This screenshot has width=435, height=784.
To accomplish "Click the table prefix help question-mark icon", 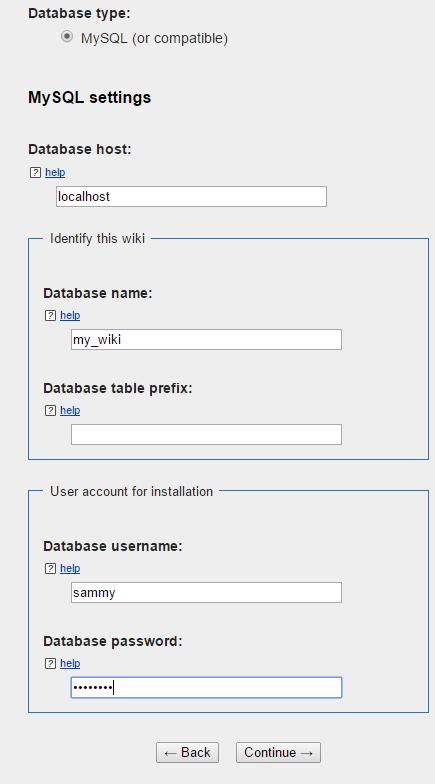I will coord(50,410).
